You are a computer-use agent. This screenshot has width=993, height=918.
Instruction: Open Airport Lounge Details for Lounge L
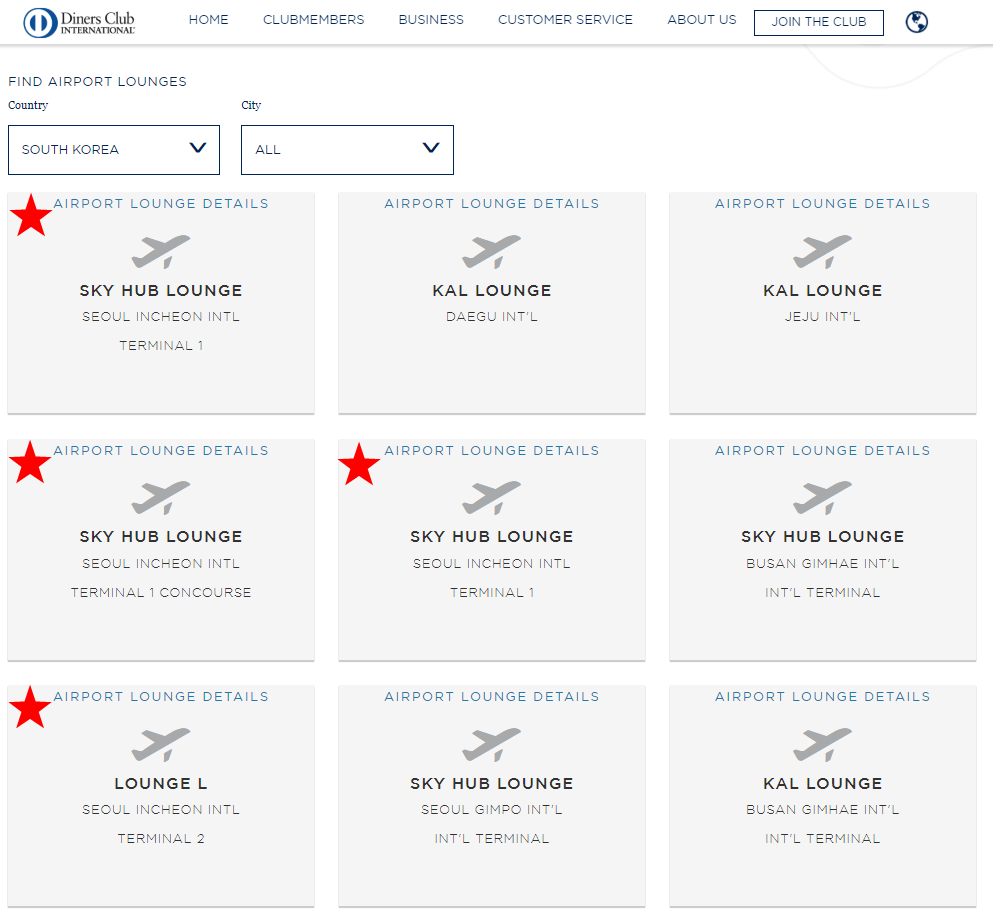coord(161,696)
